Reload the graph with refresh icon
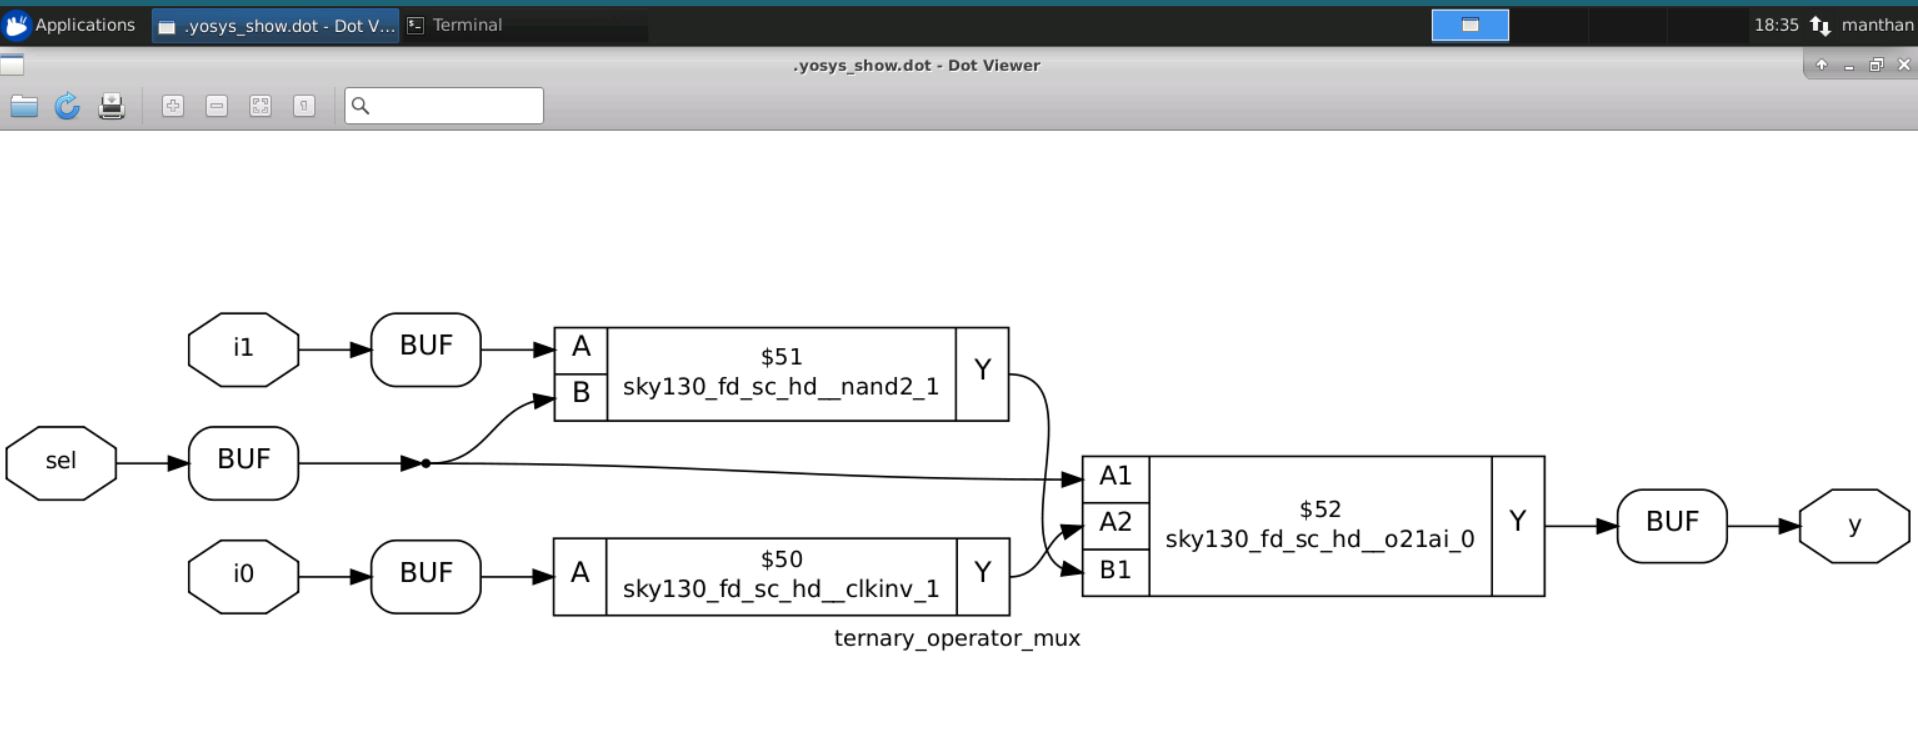Screen dimensions: 1918x751 coord(67,106)
